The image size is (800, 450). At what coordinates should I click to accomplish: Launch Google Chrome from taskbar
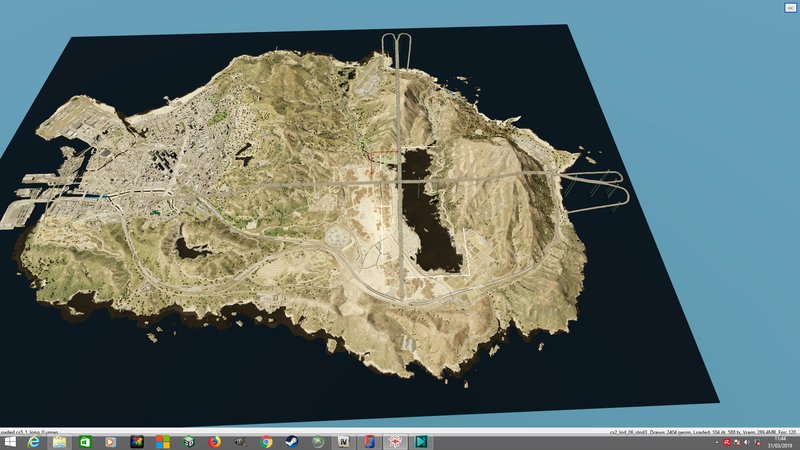click(x=266, y=442)
